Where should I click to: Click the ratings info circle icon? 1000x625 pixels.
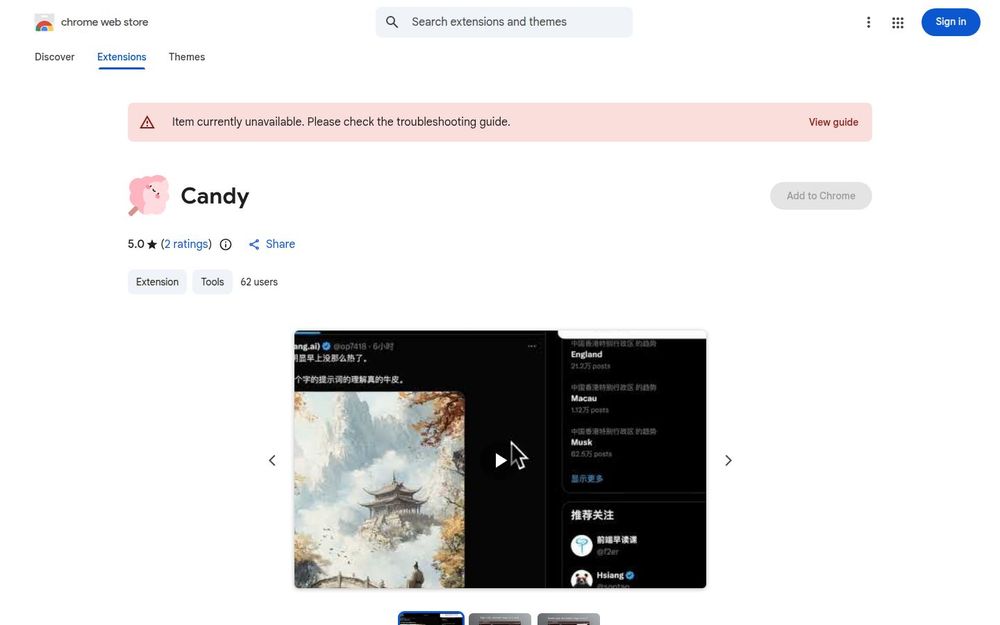pos(226,244)
